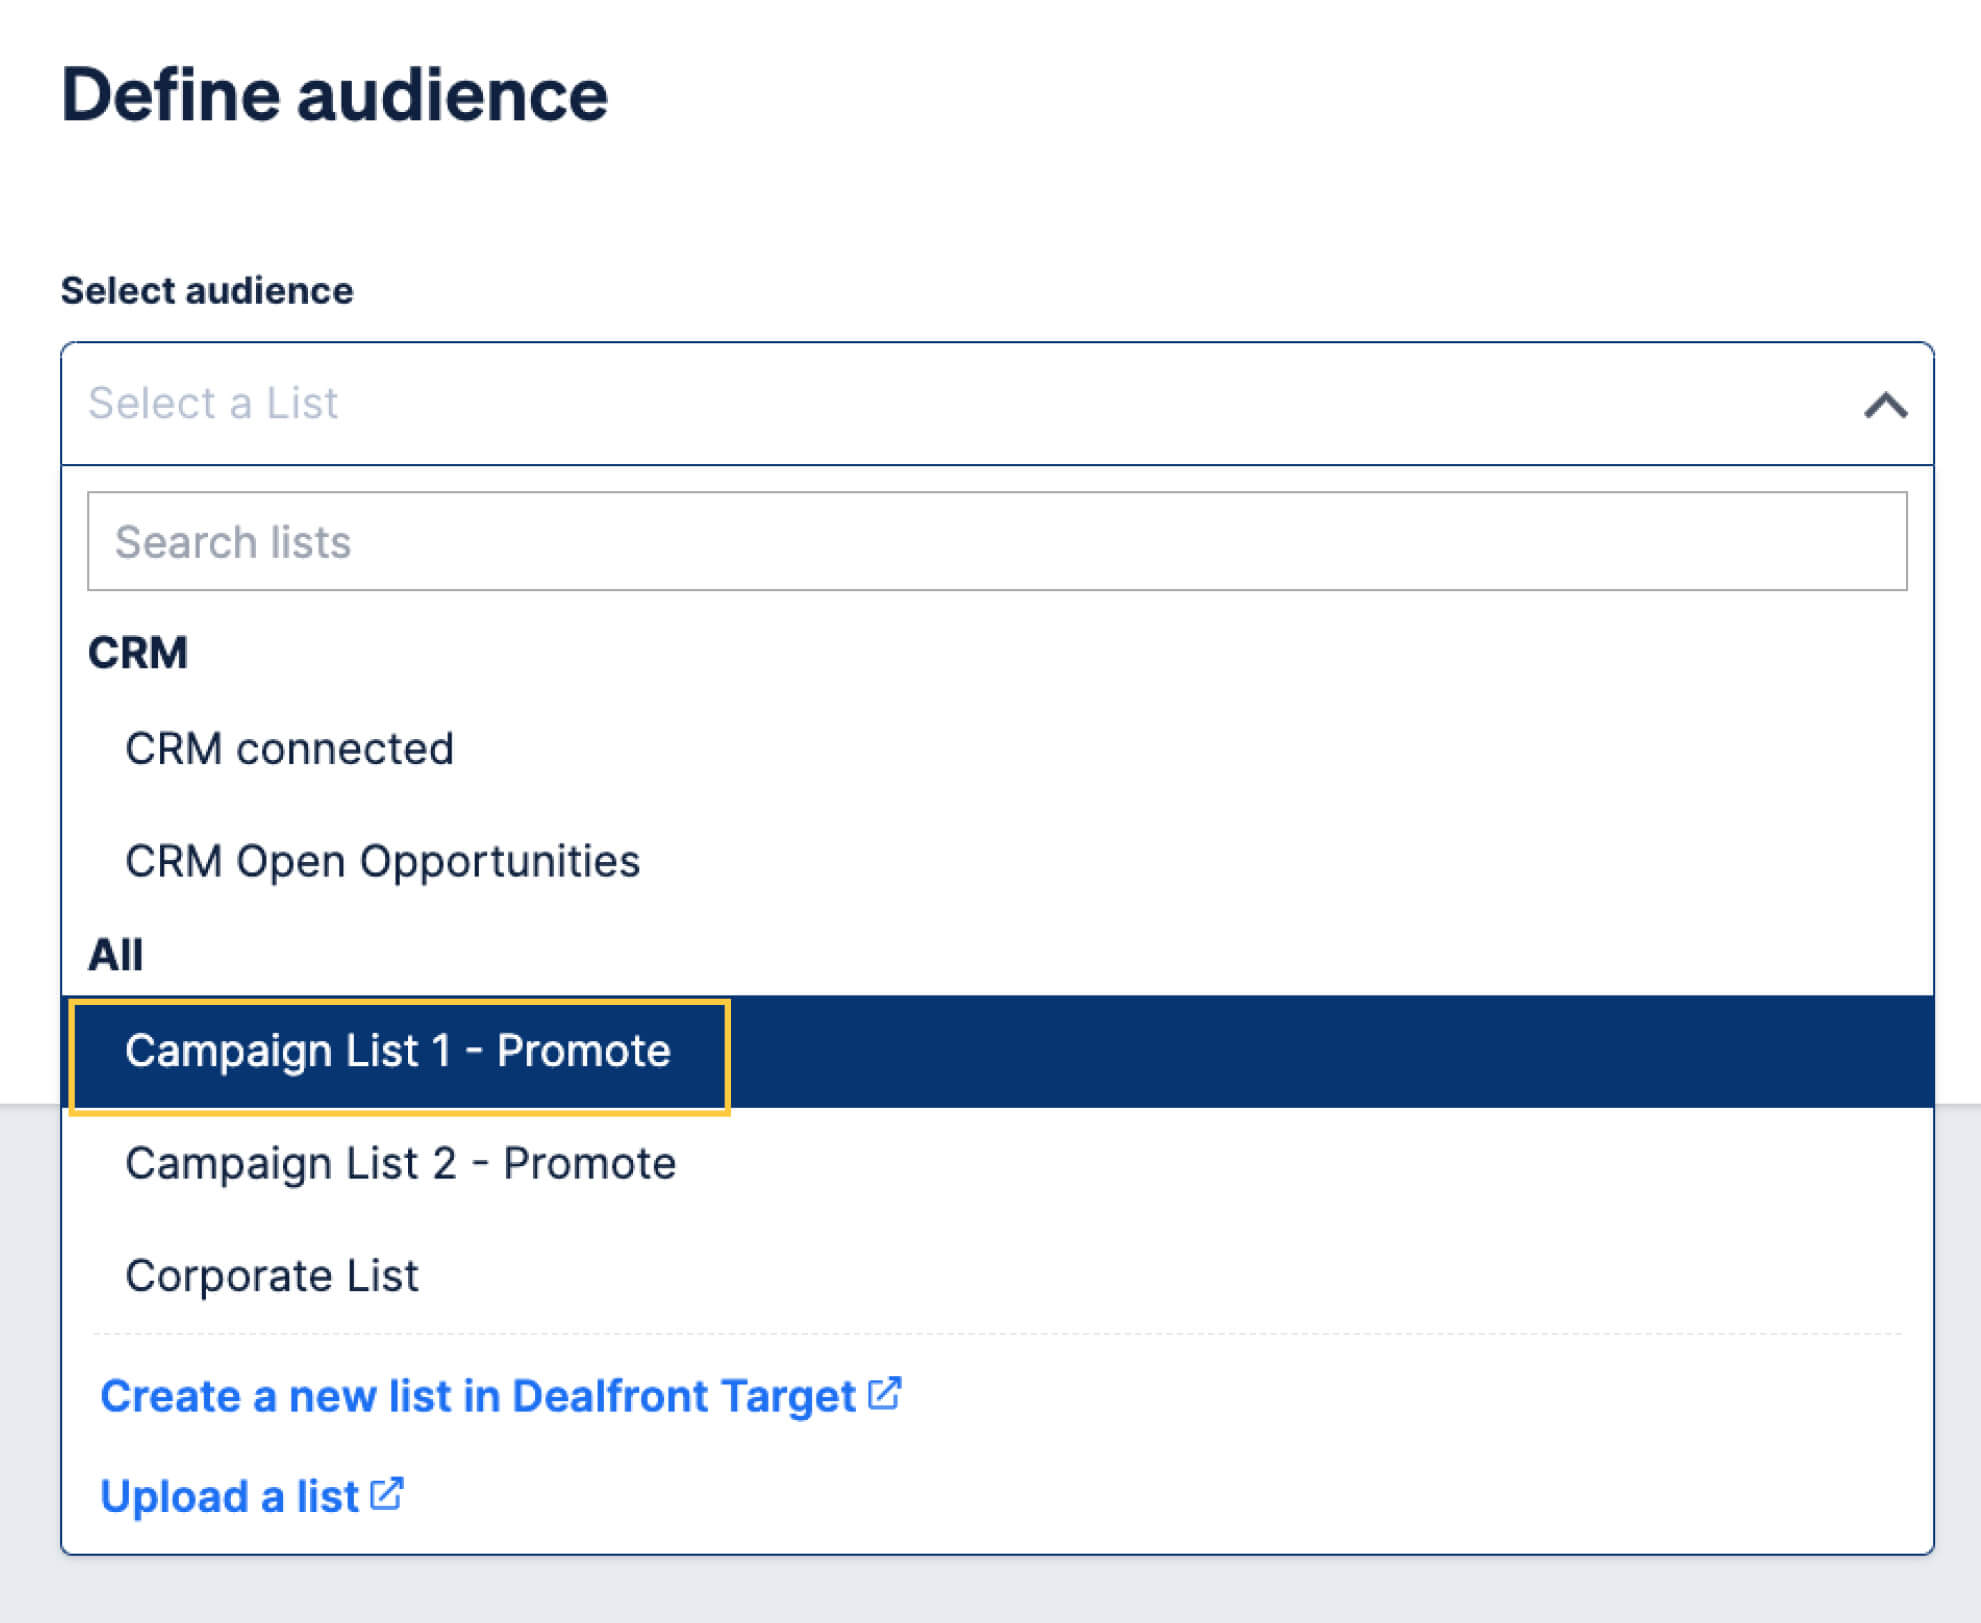Collapse the list dropdown using the chevron
1981x1623 pixels.
coord(1884,404)
